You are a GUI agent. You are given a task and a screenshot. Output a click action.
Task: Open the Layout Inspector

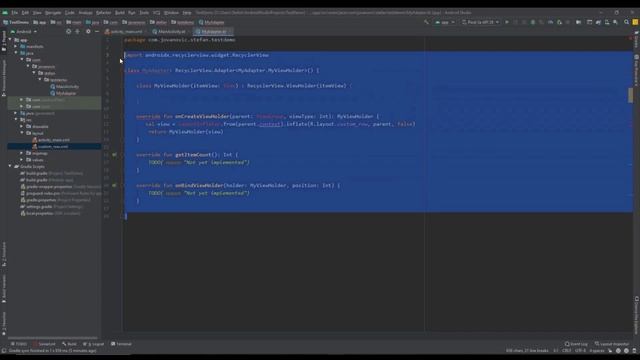point(612,344)
